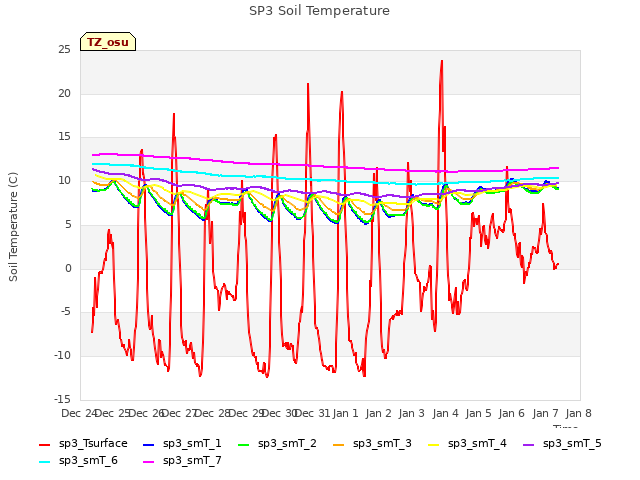Toggle sp3_smT_3 legend entry
This screenshot has width=640, height=480.
point(372,444)
